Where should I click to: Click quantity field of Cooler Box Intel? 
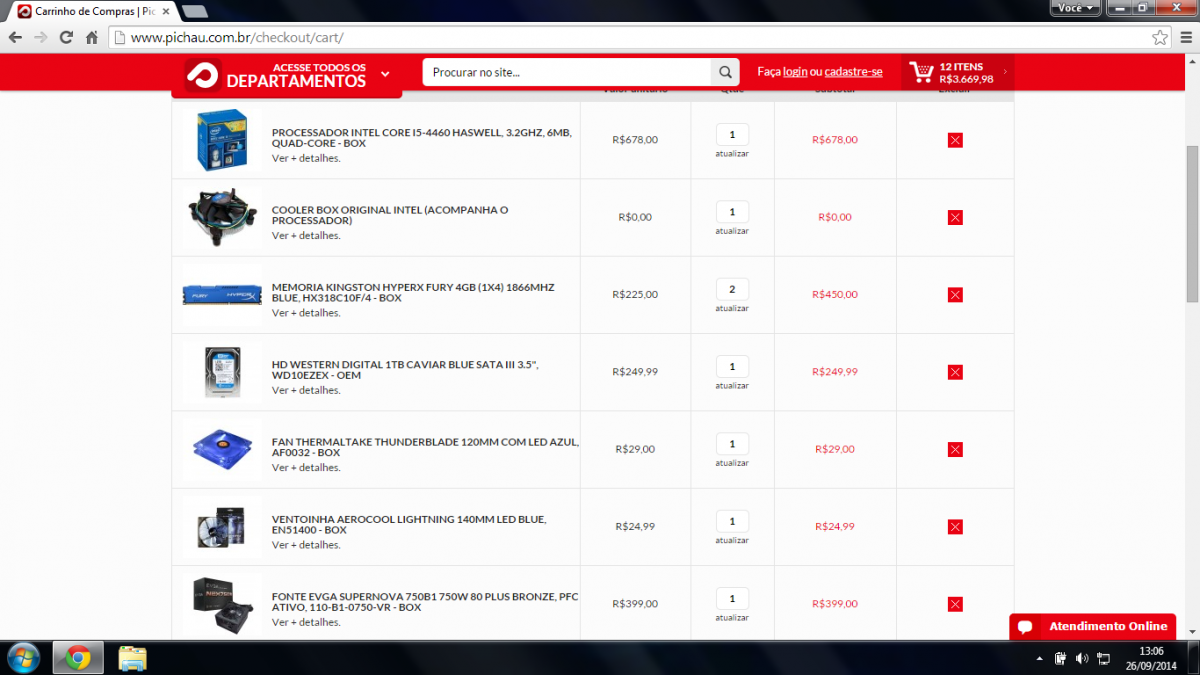(x=732, y=212)
